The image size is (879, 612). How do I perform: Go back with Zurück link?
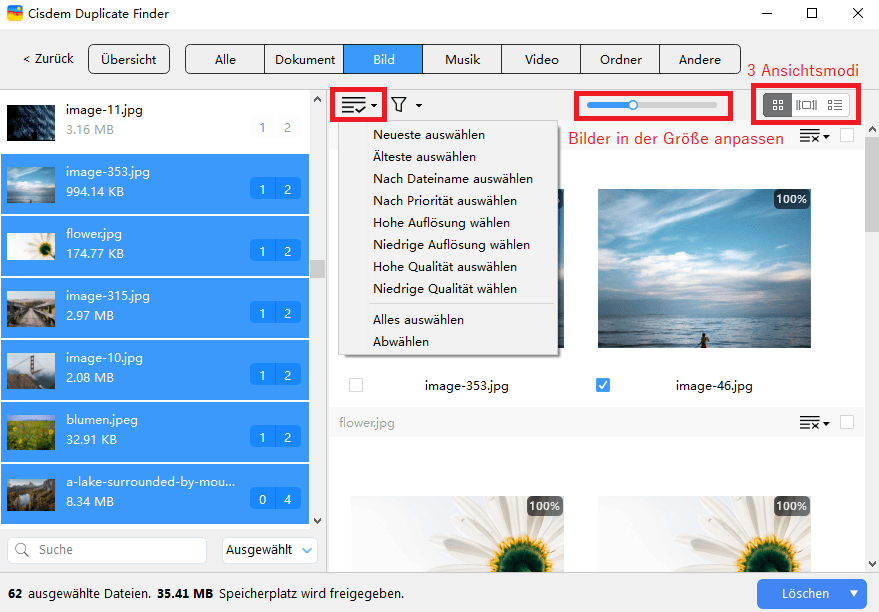[48, 60]
